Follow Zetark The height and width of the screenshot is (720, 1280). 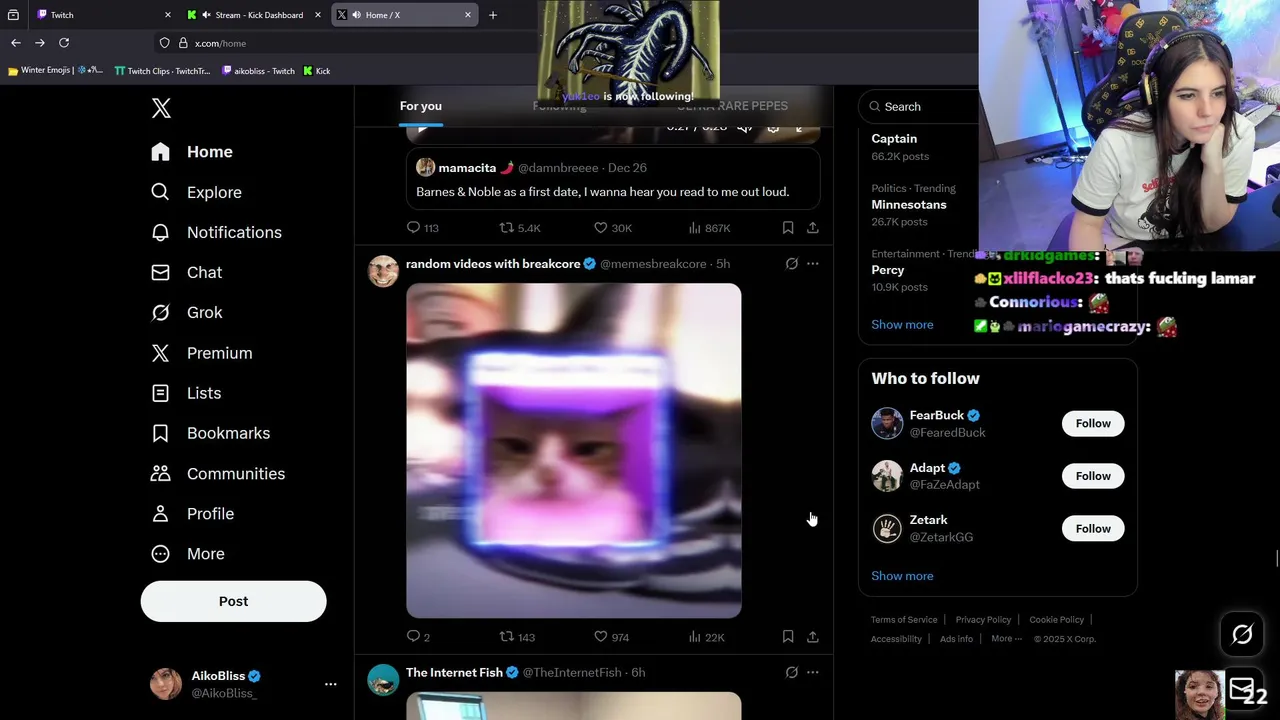tap(1093, 529)
